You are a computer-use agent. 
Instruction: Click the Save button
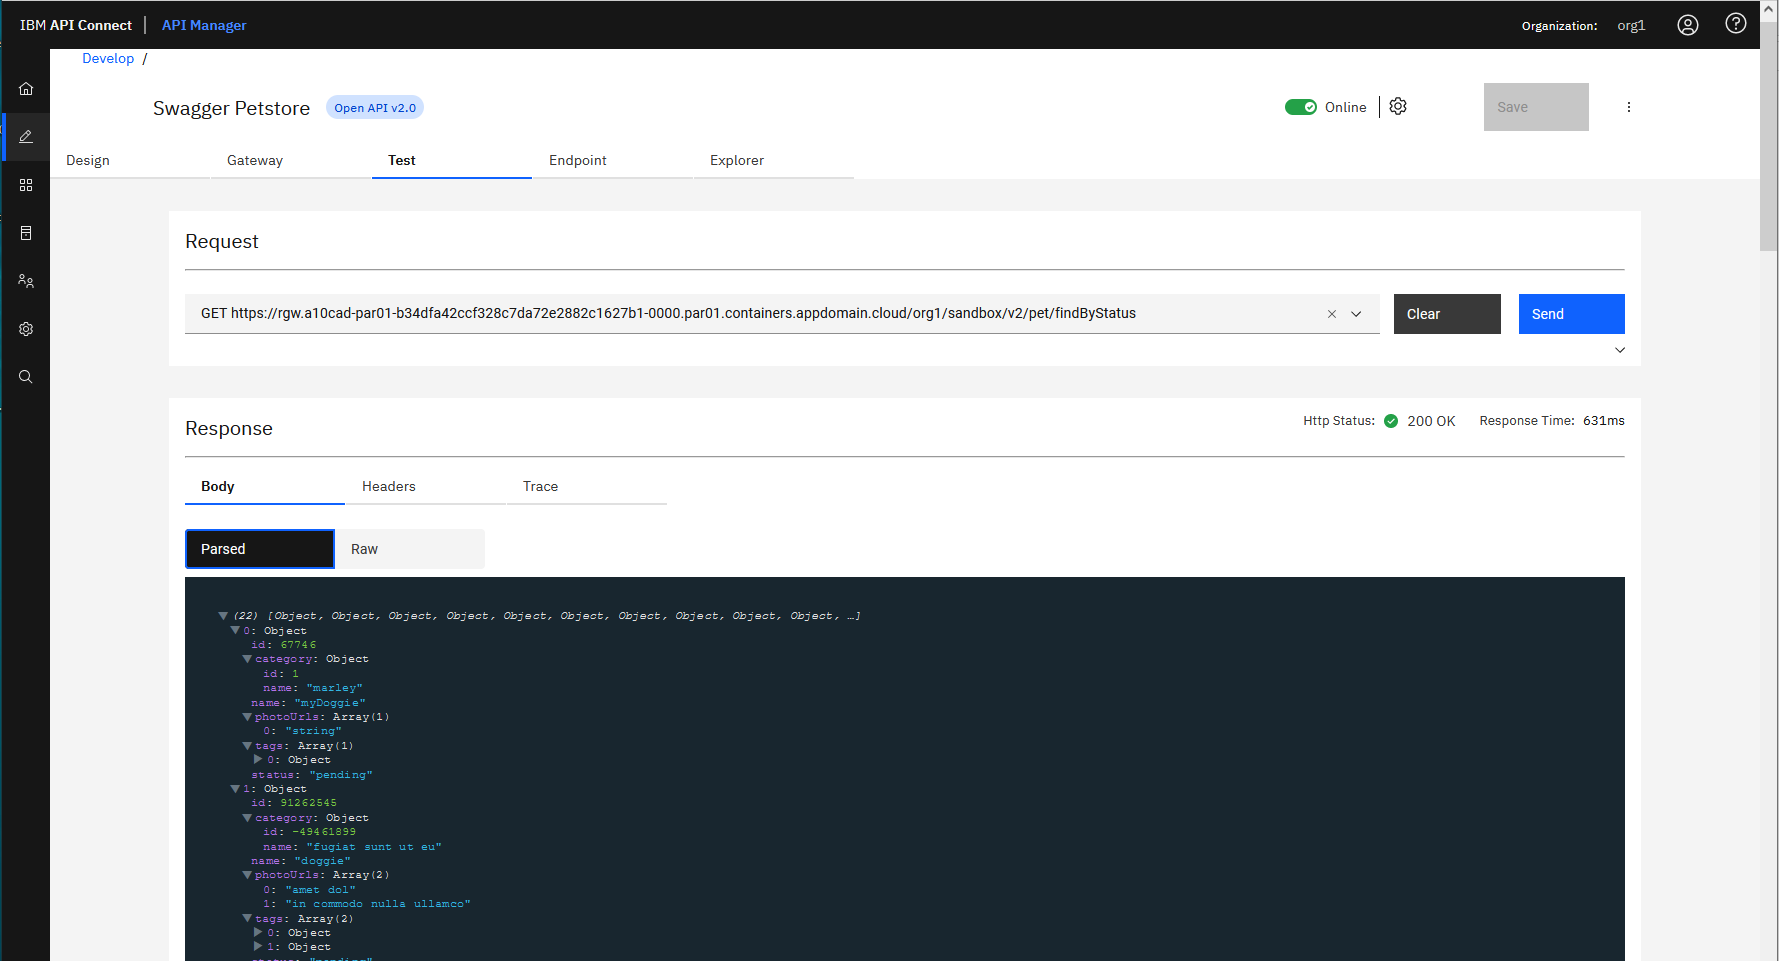click(x=1536, y=107)
